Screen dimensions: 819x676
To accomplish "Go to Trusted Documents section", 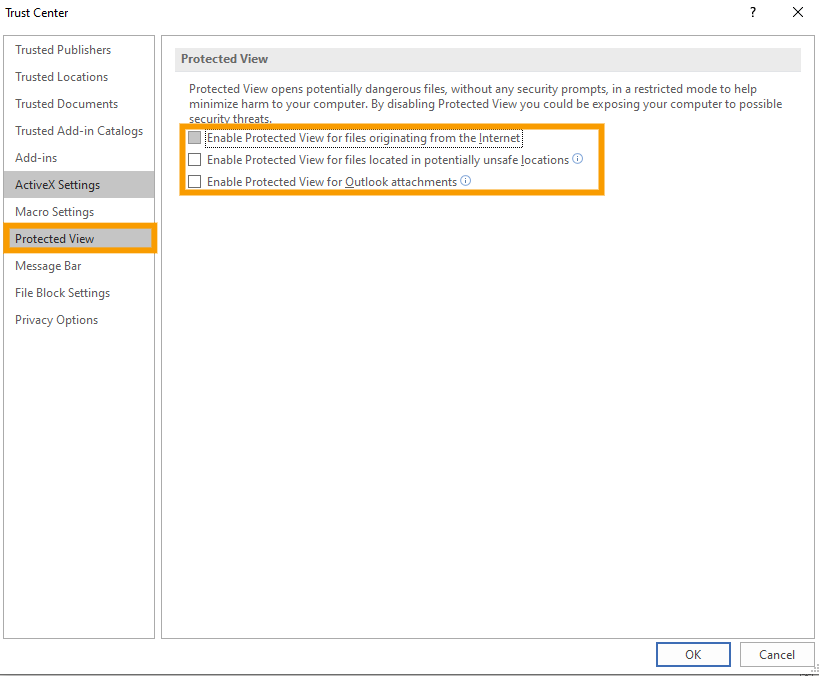I will [66, 104].
